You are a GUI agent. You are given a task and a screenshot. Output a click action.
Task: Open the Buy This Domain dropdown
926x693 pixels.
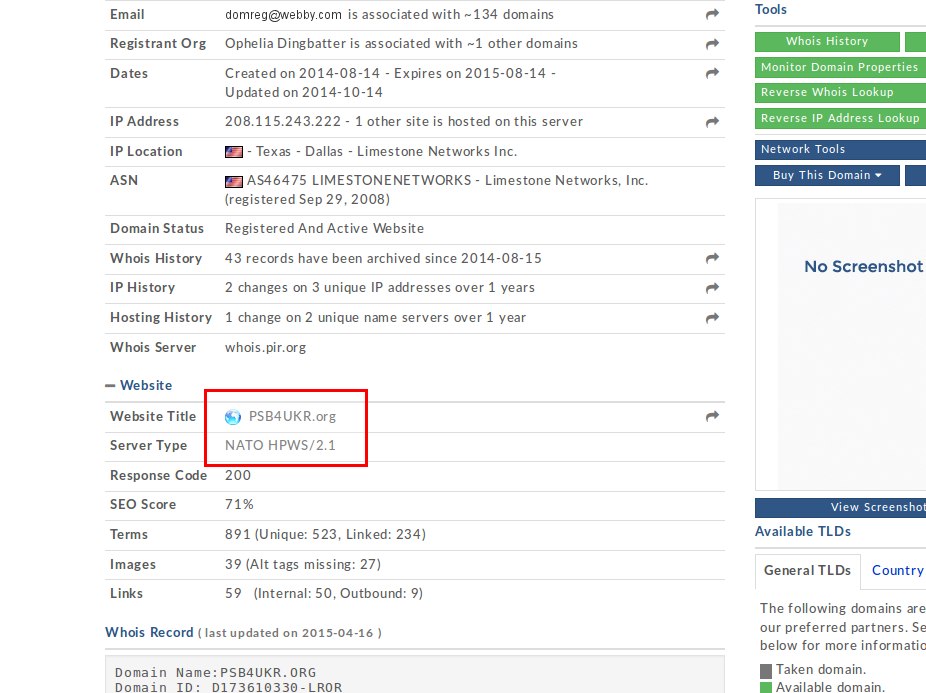point(827,175)
